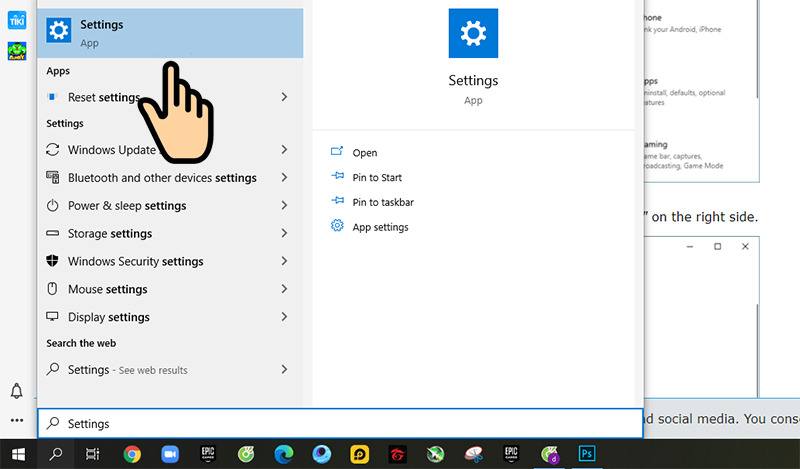Click the Settings search input field

point(340,424)
